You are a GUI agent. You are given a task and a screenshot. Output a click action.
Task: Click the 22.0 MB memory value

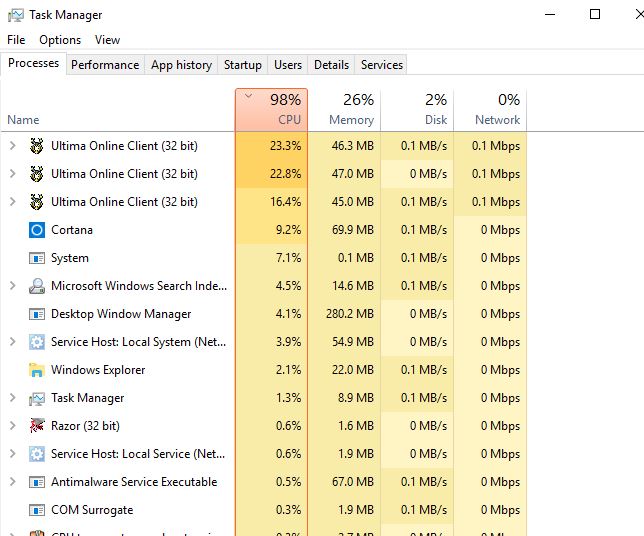[x=353, y=370]
